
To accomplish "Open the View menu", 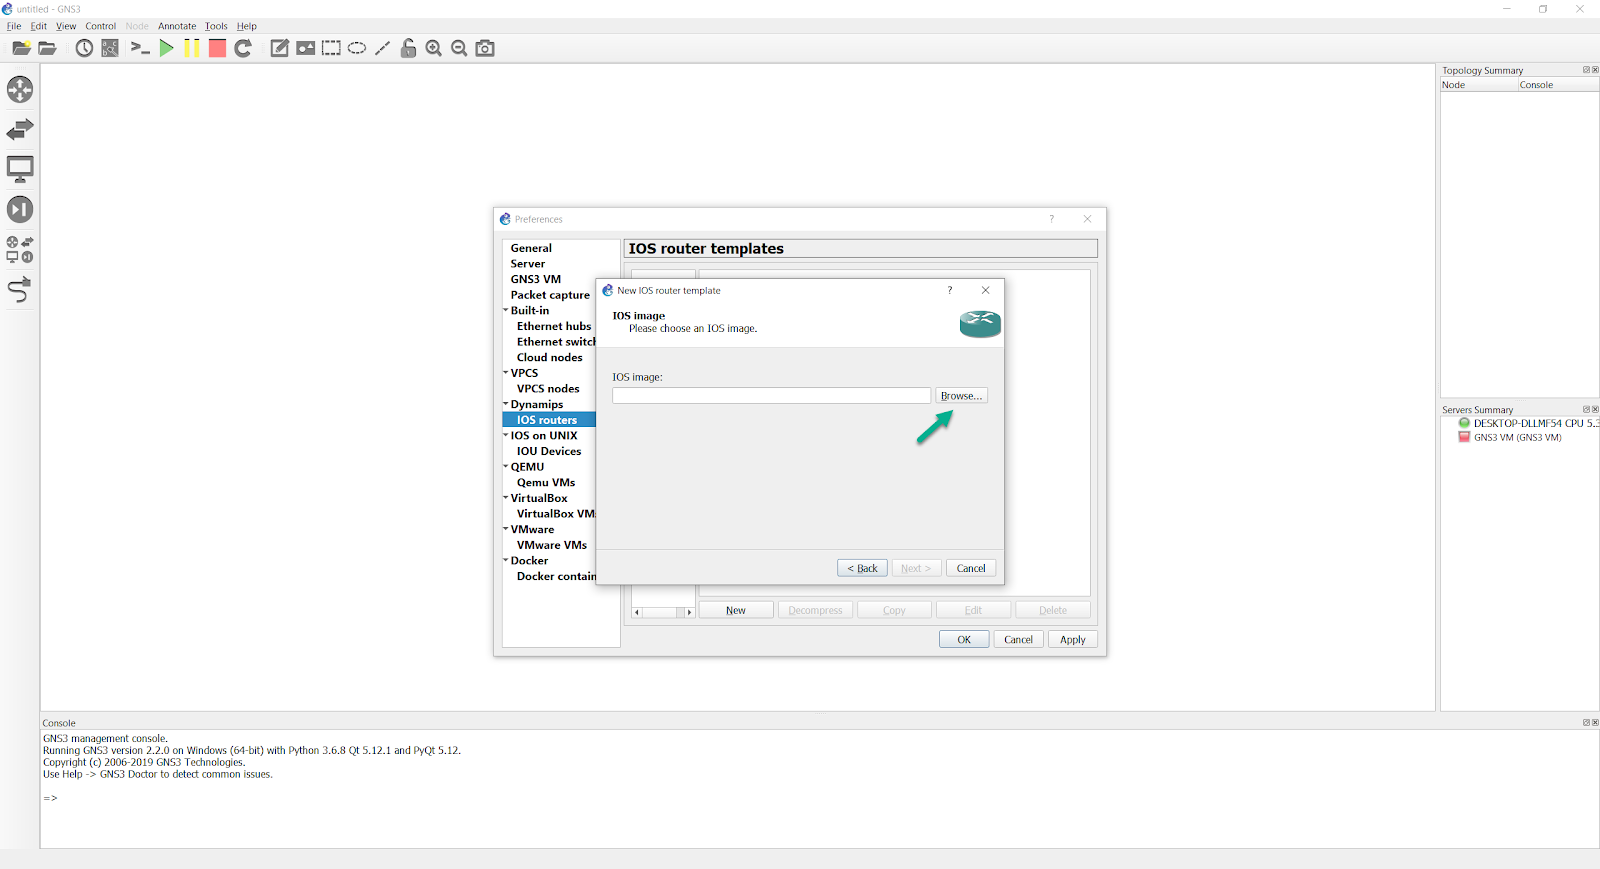I will pos(66,26).
